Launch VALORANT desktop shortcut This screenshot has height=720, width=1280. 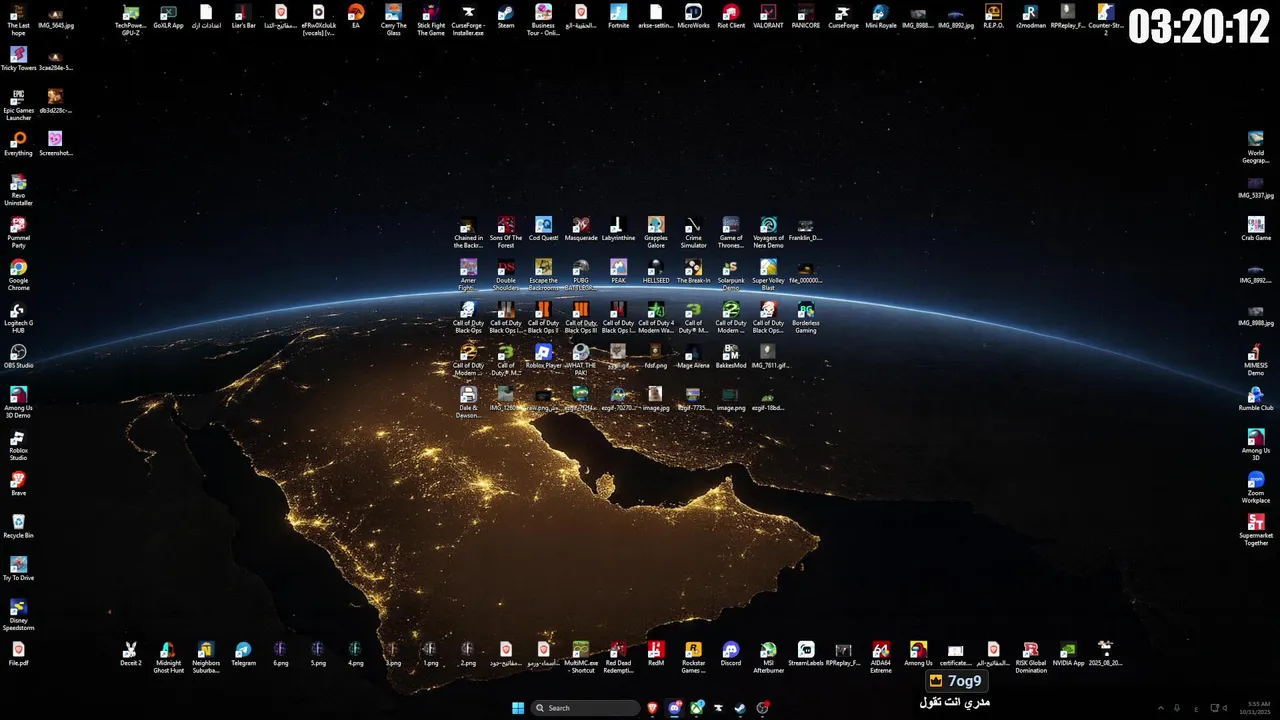(x=768, y=16)
